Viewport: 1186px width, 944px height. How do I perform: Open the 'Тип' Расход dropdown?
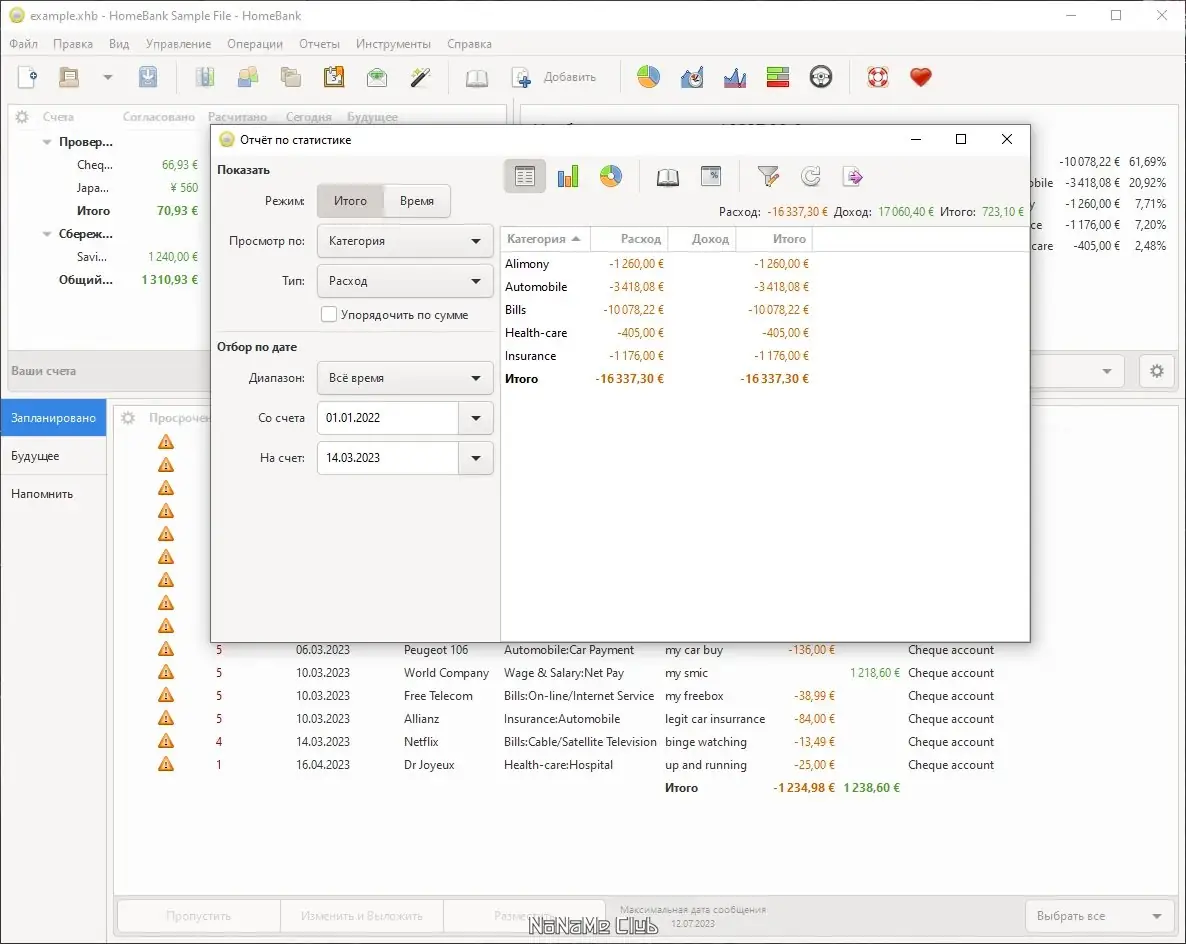pos(405,281)
